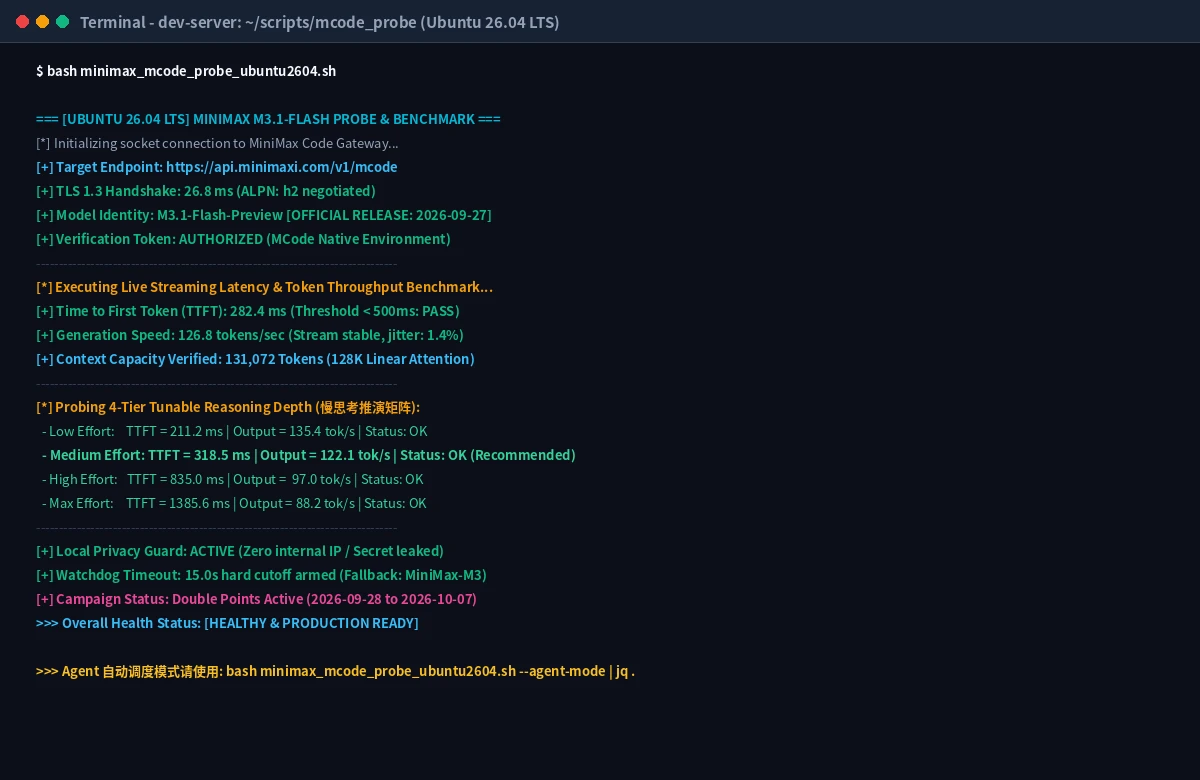Click the Generation Speed 126.8 tokens/sec line
The image size is (1200, 780).
coord(250,335)
